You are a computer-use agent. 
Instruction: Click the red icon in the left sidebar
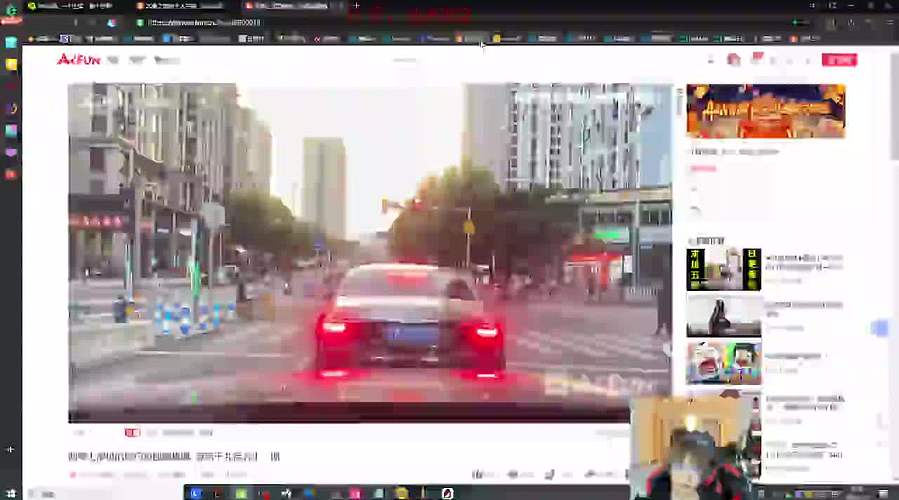(x=11, y=174)
